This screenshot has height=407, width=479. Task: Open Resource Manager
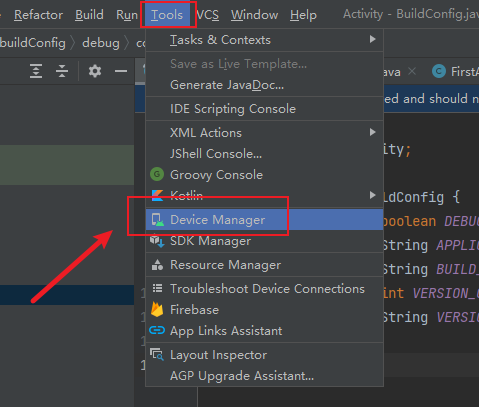[264, 265]
